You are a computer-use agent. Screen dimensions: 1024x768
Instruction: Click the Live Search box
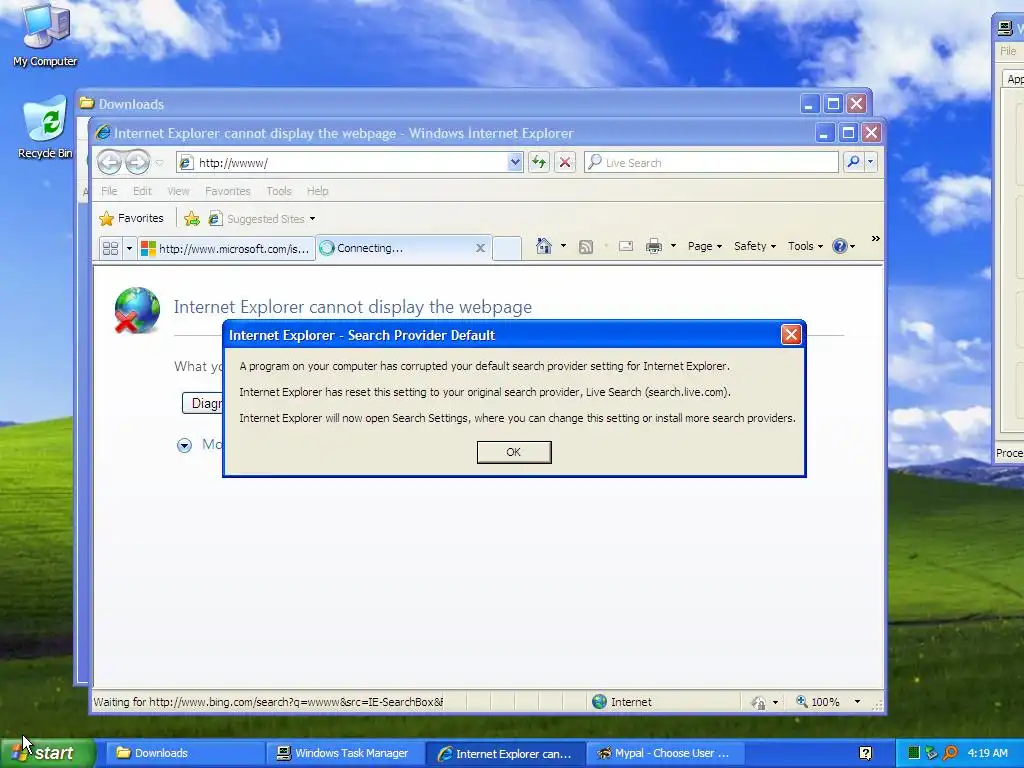click(x=711, y=163)
